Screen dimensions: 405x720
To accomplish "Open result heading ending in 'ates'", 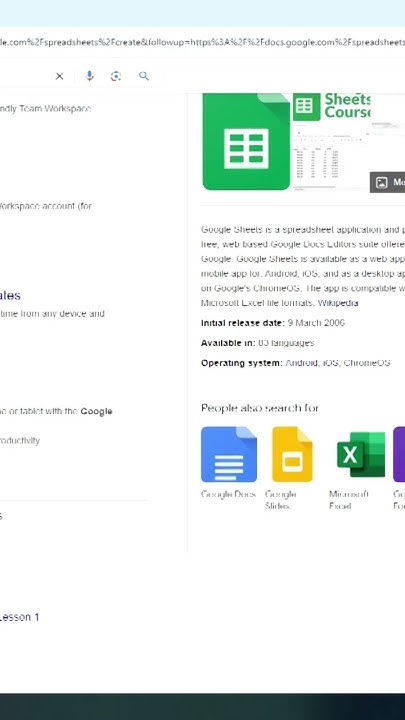I will 10,295.
